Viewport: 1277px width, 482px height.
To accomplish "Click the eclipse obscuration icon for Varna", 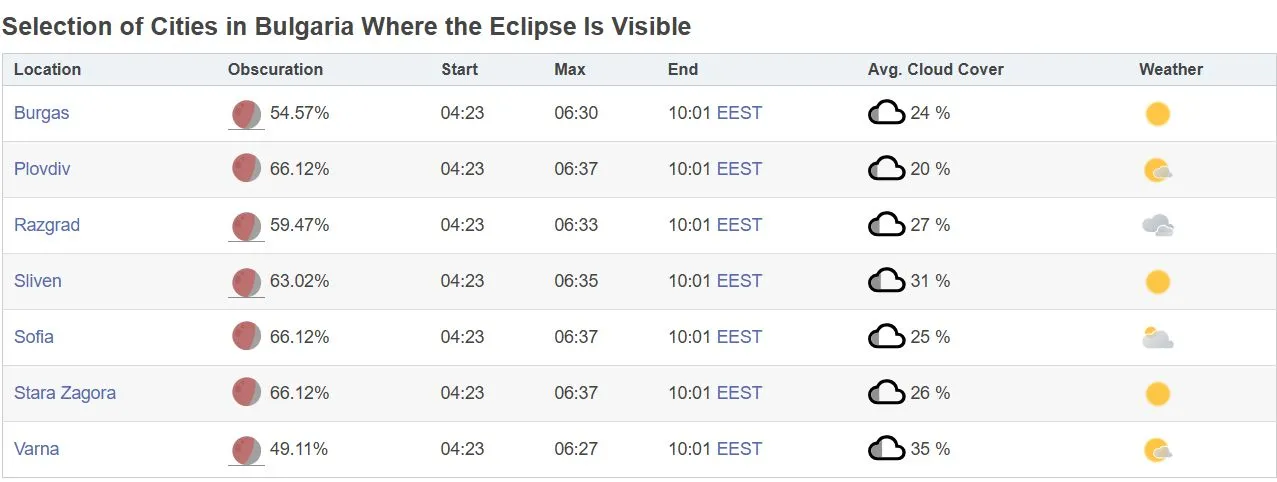I will [246, 450].
